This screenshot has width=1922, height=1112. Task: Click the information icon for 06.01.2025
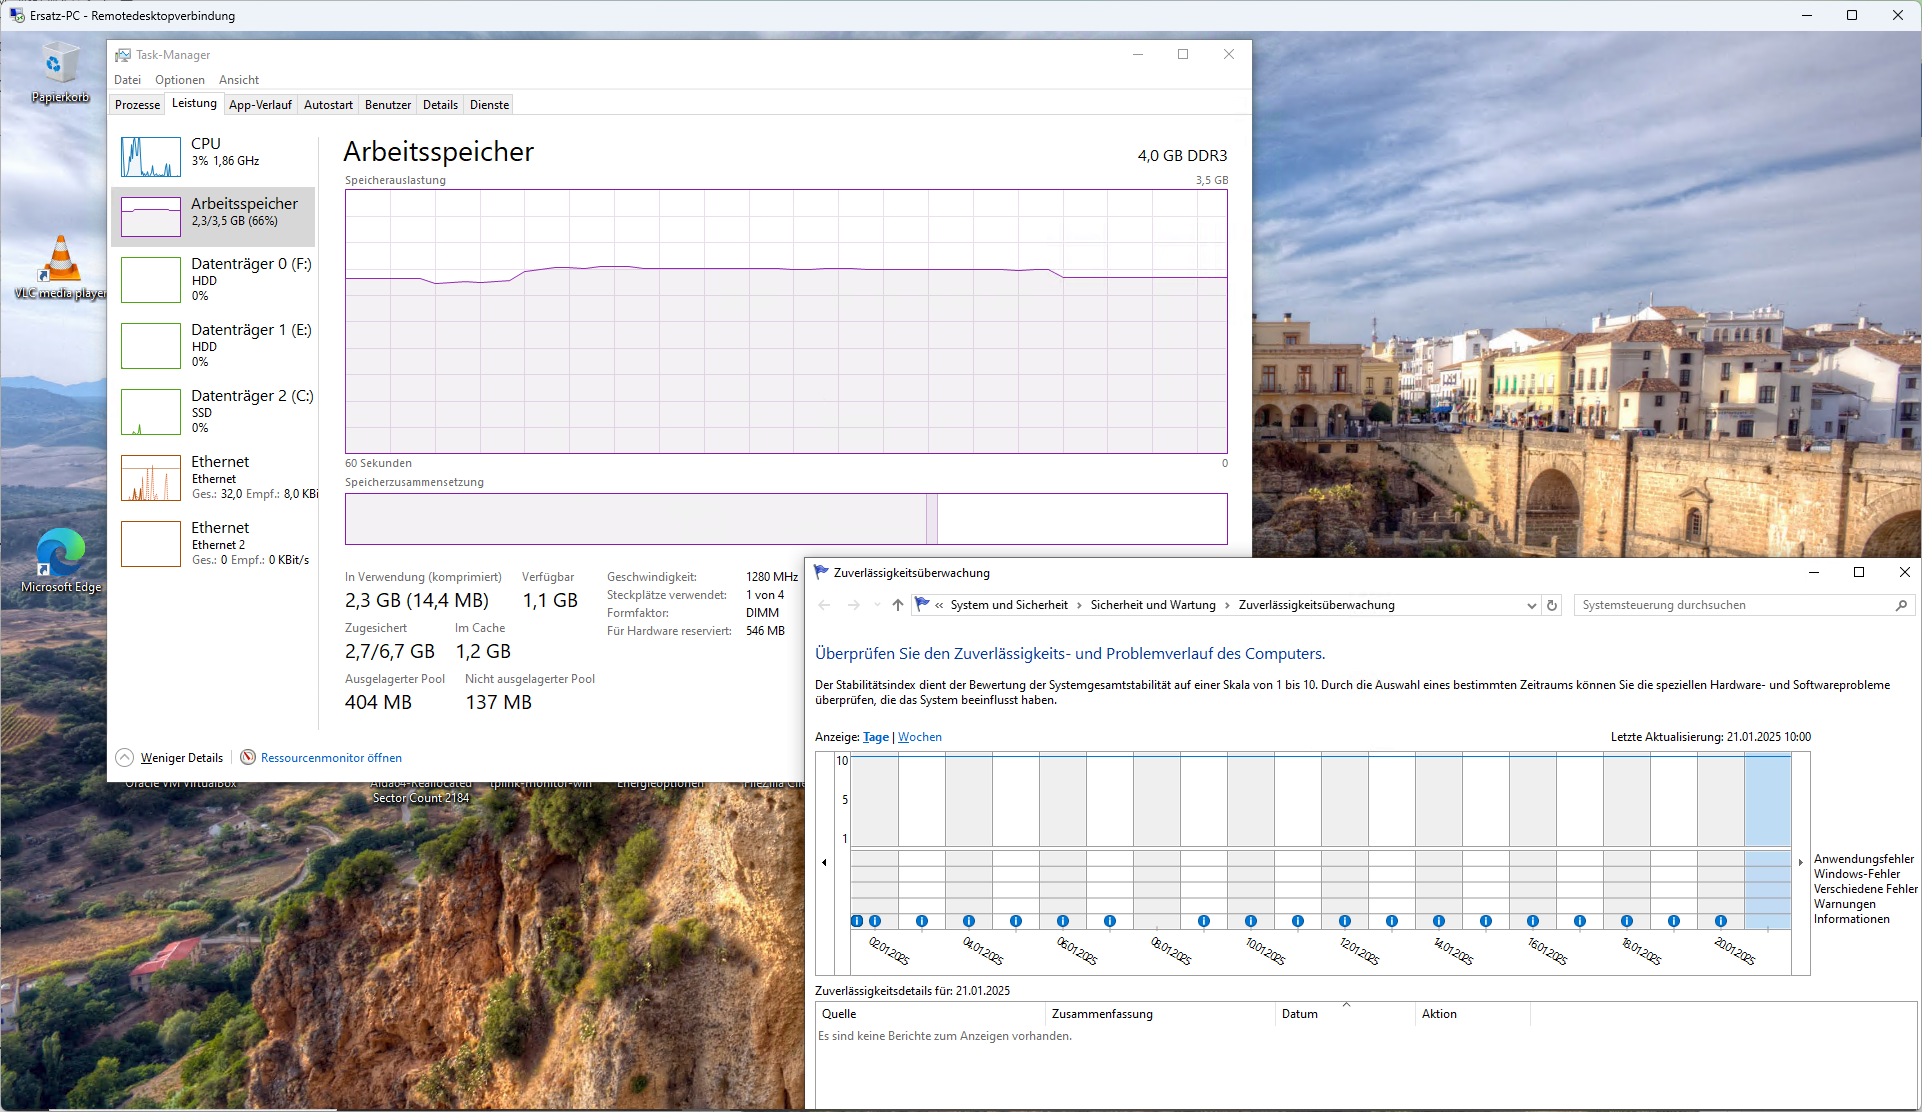click(x=1062, y=921)
